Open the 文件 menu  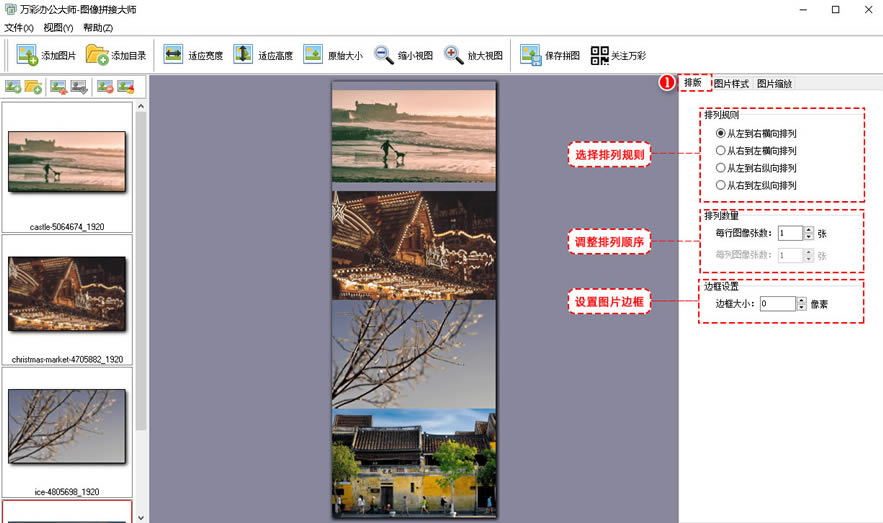coord(19,28)
